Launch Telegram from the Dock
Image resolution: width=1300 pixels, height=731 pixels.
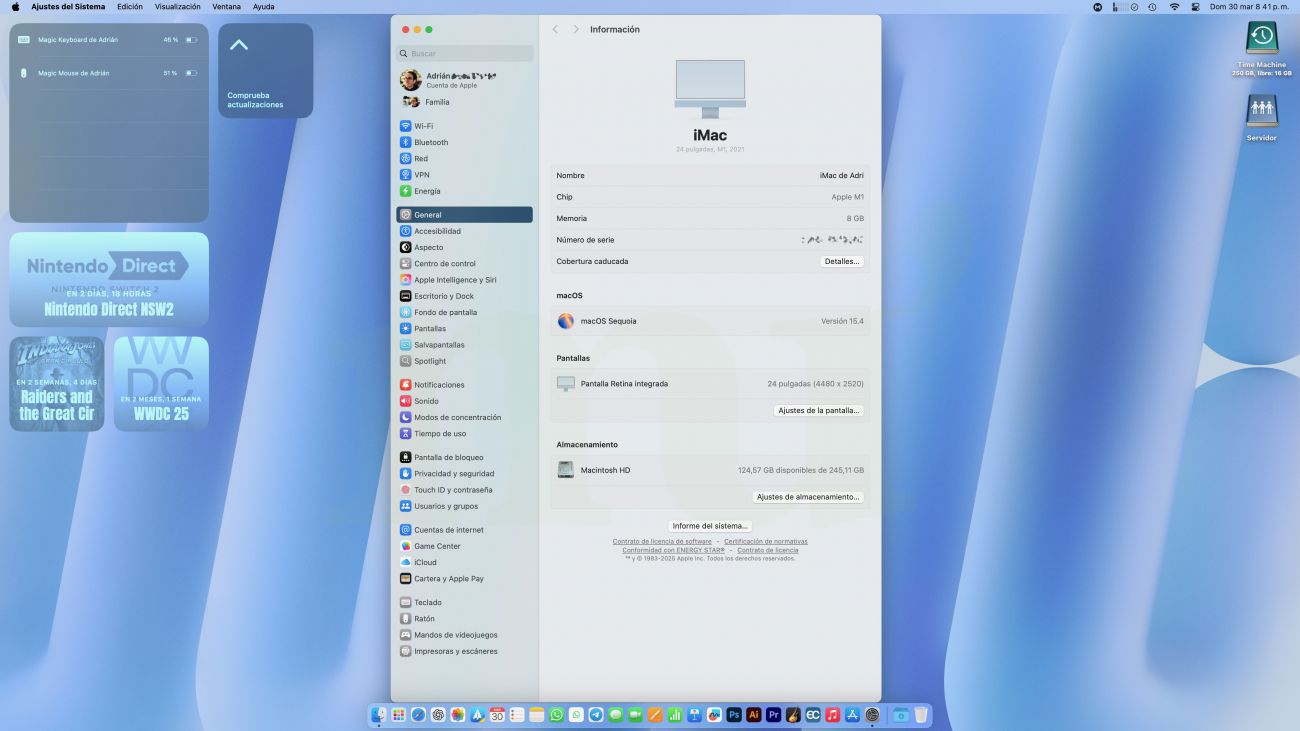tap(596, 715)
